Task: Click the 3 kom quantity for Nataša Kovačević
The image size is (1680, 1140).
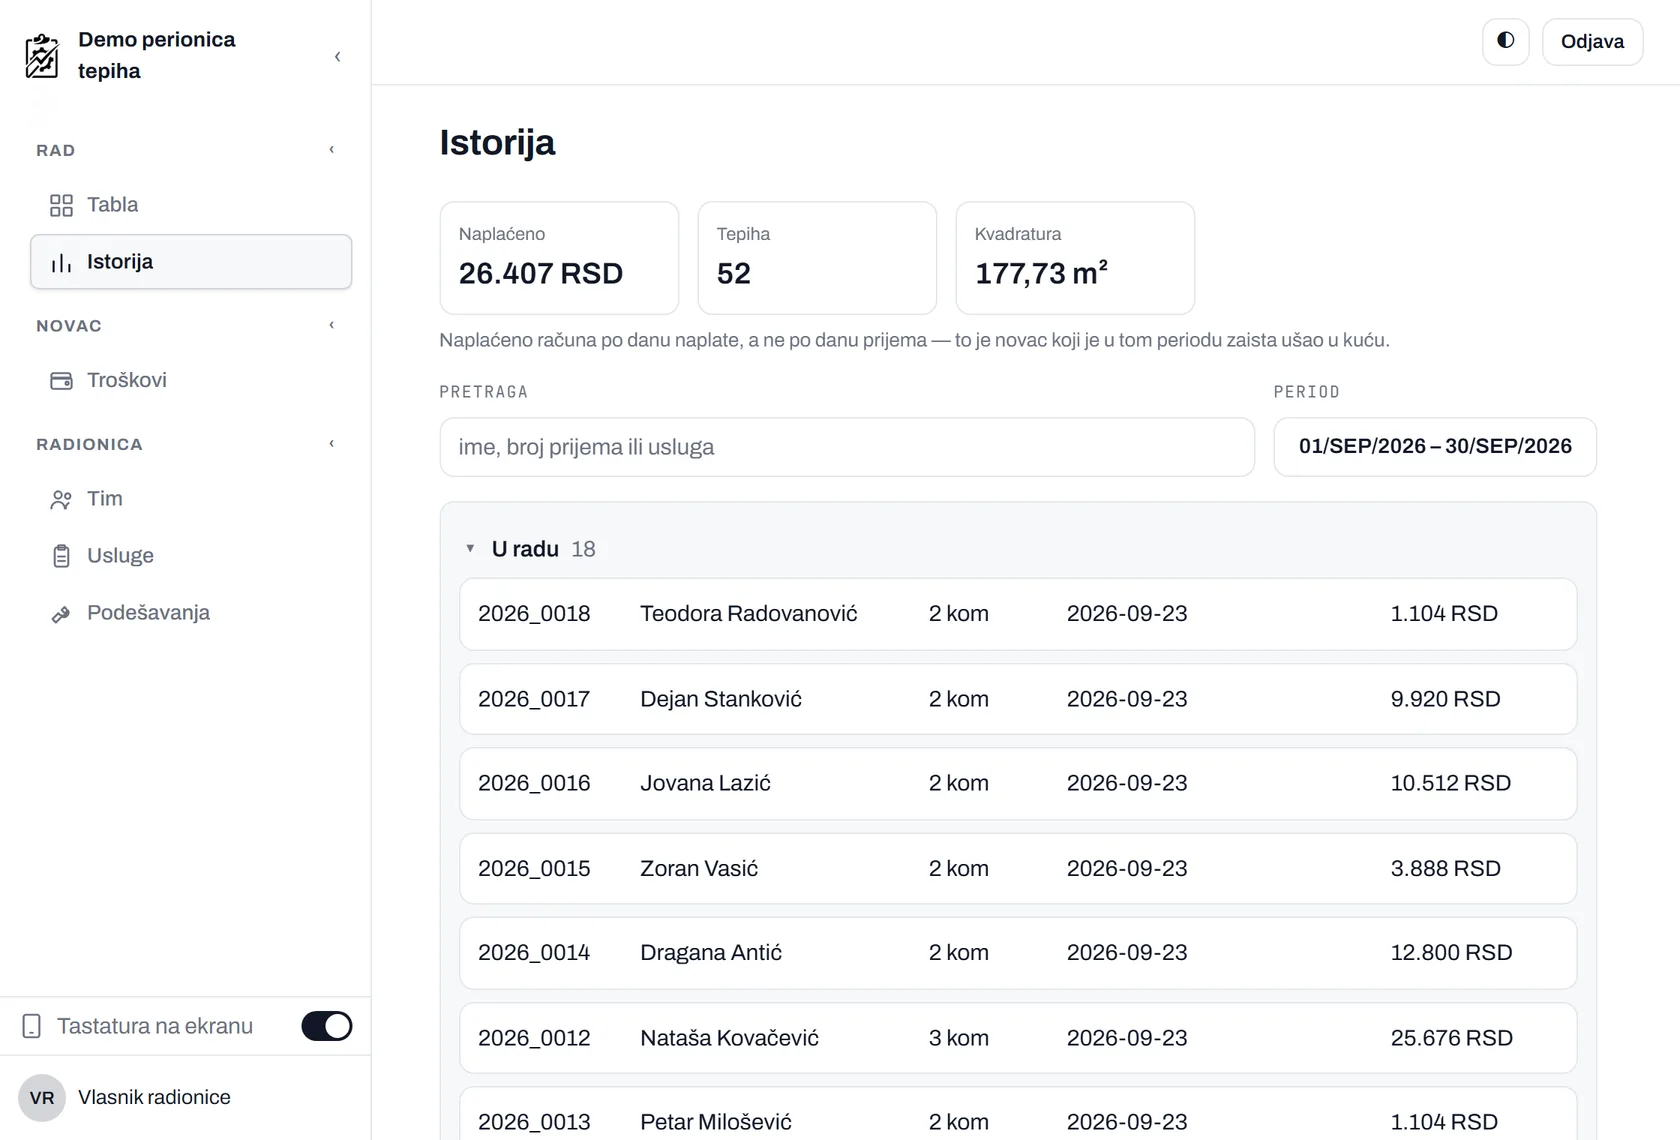Action: (x=959, y=1038)
